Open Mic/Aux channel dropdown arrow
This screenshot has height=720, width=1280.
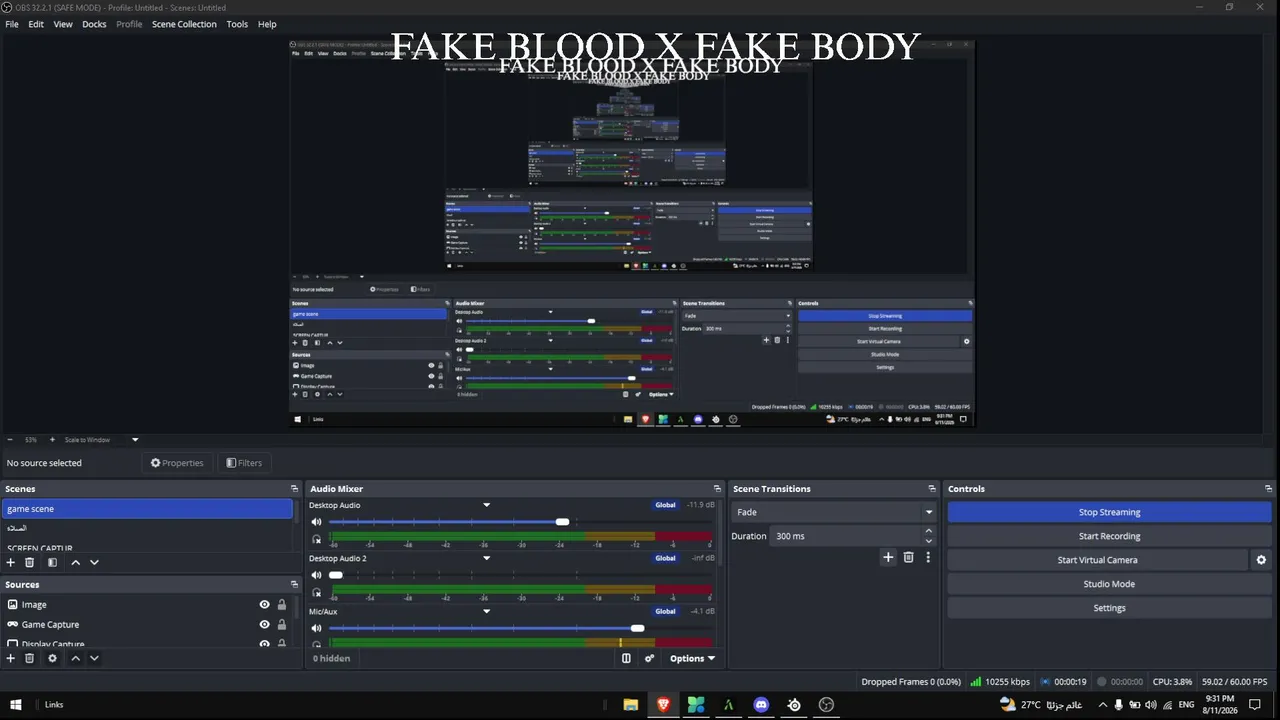point(487,611)
